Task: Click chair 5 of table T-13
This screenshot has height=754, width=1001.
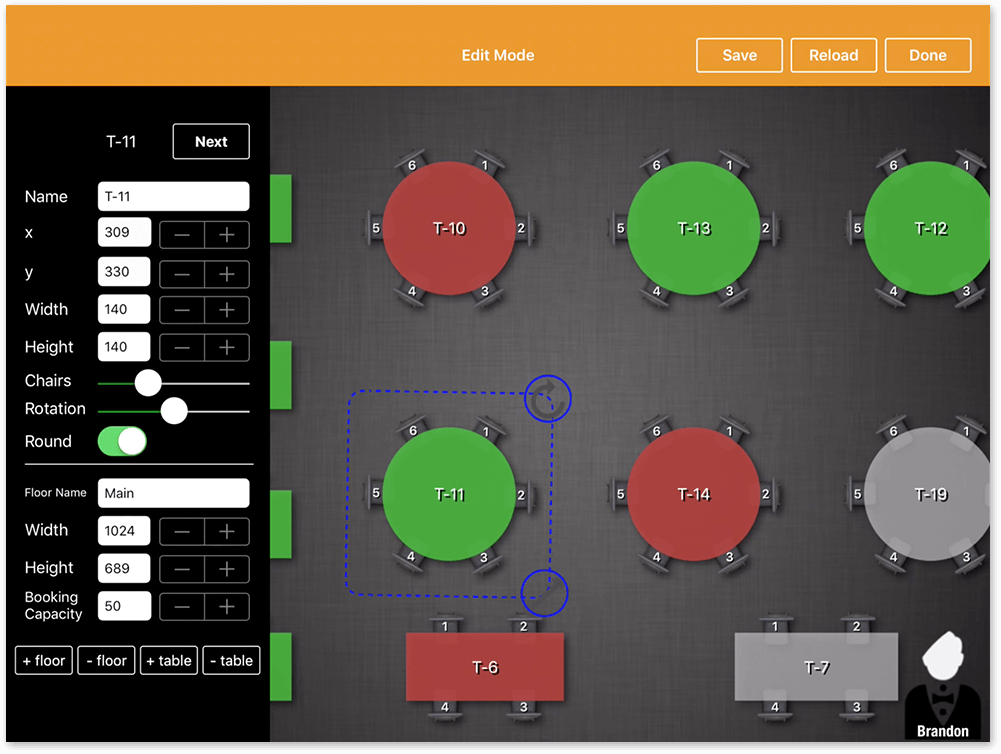Action: [619, 228]
